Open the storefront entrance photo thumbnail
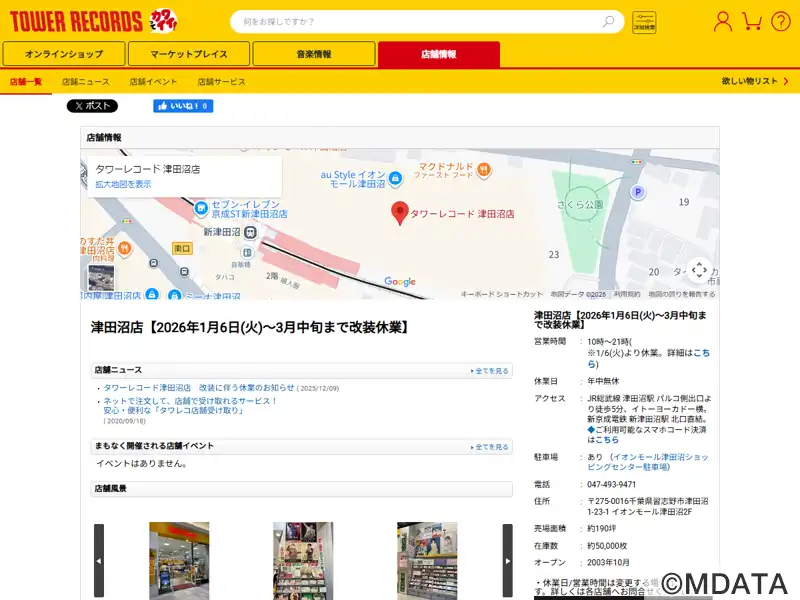Image resolution: width=800 pixels, height=600 pixels. coord(179,560)
